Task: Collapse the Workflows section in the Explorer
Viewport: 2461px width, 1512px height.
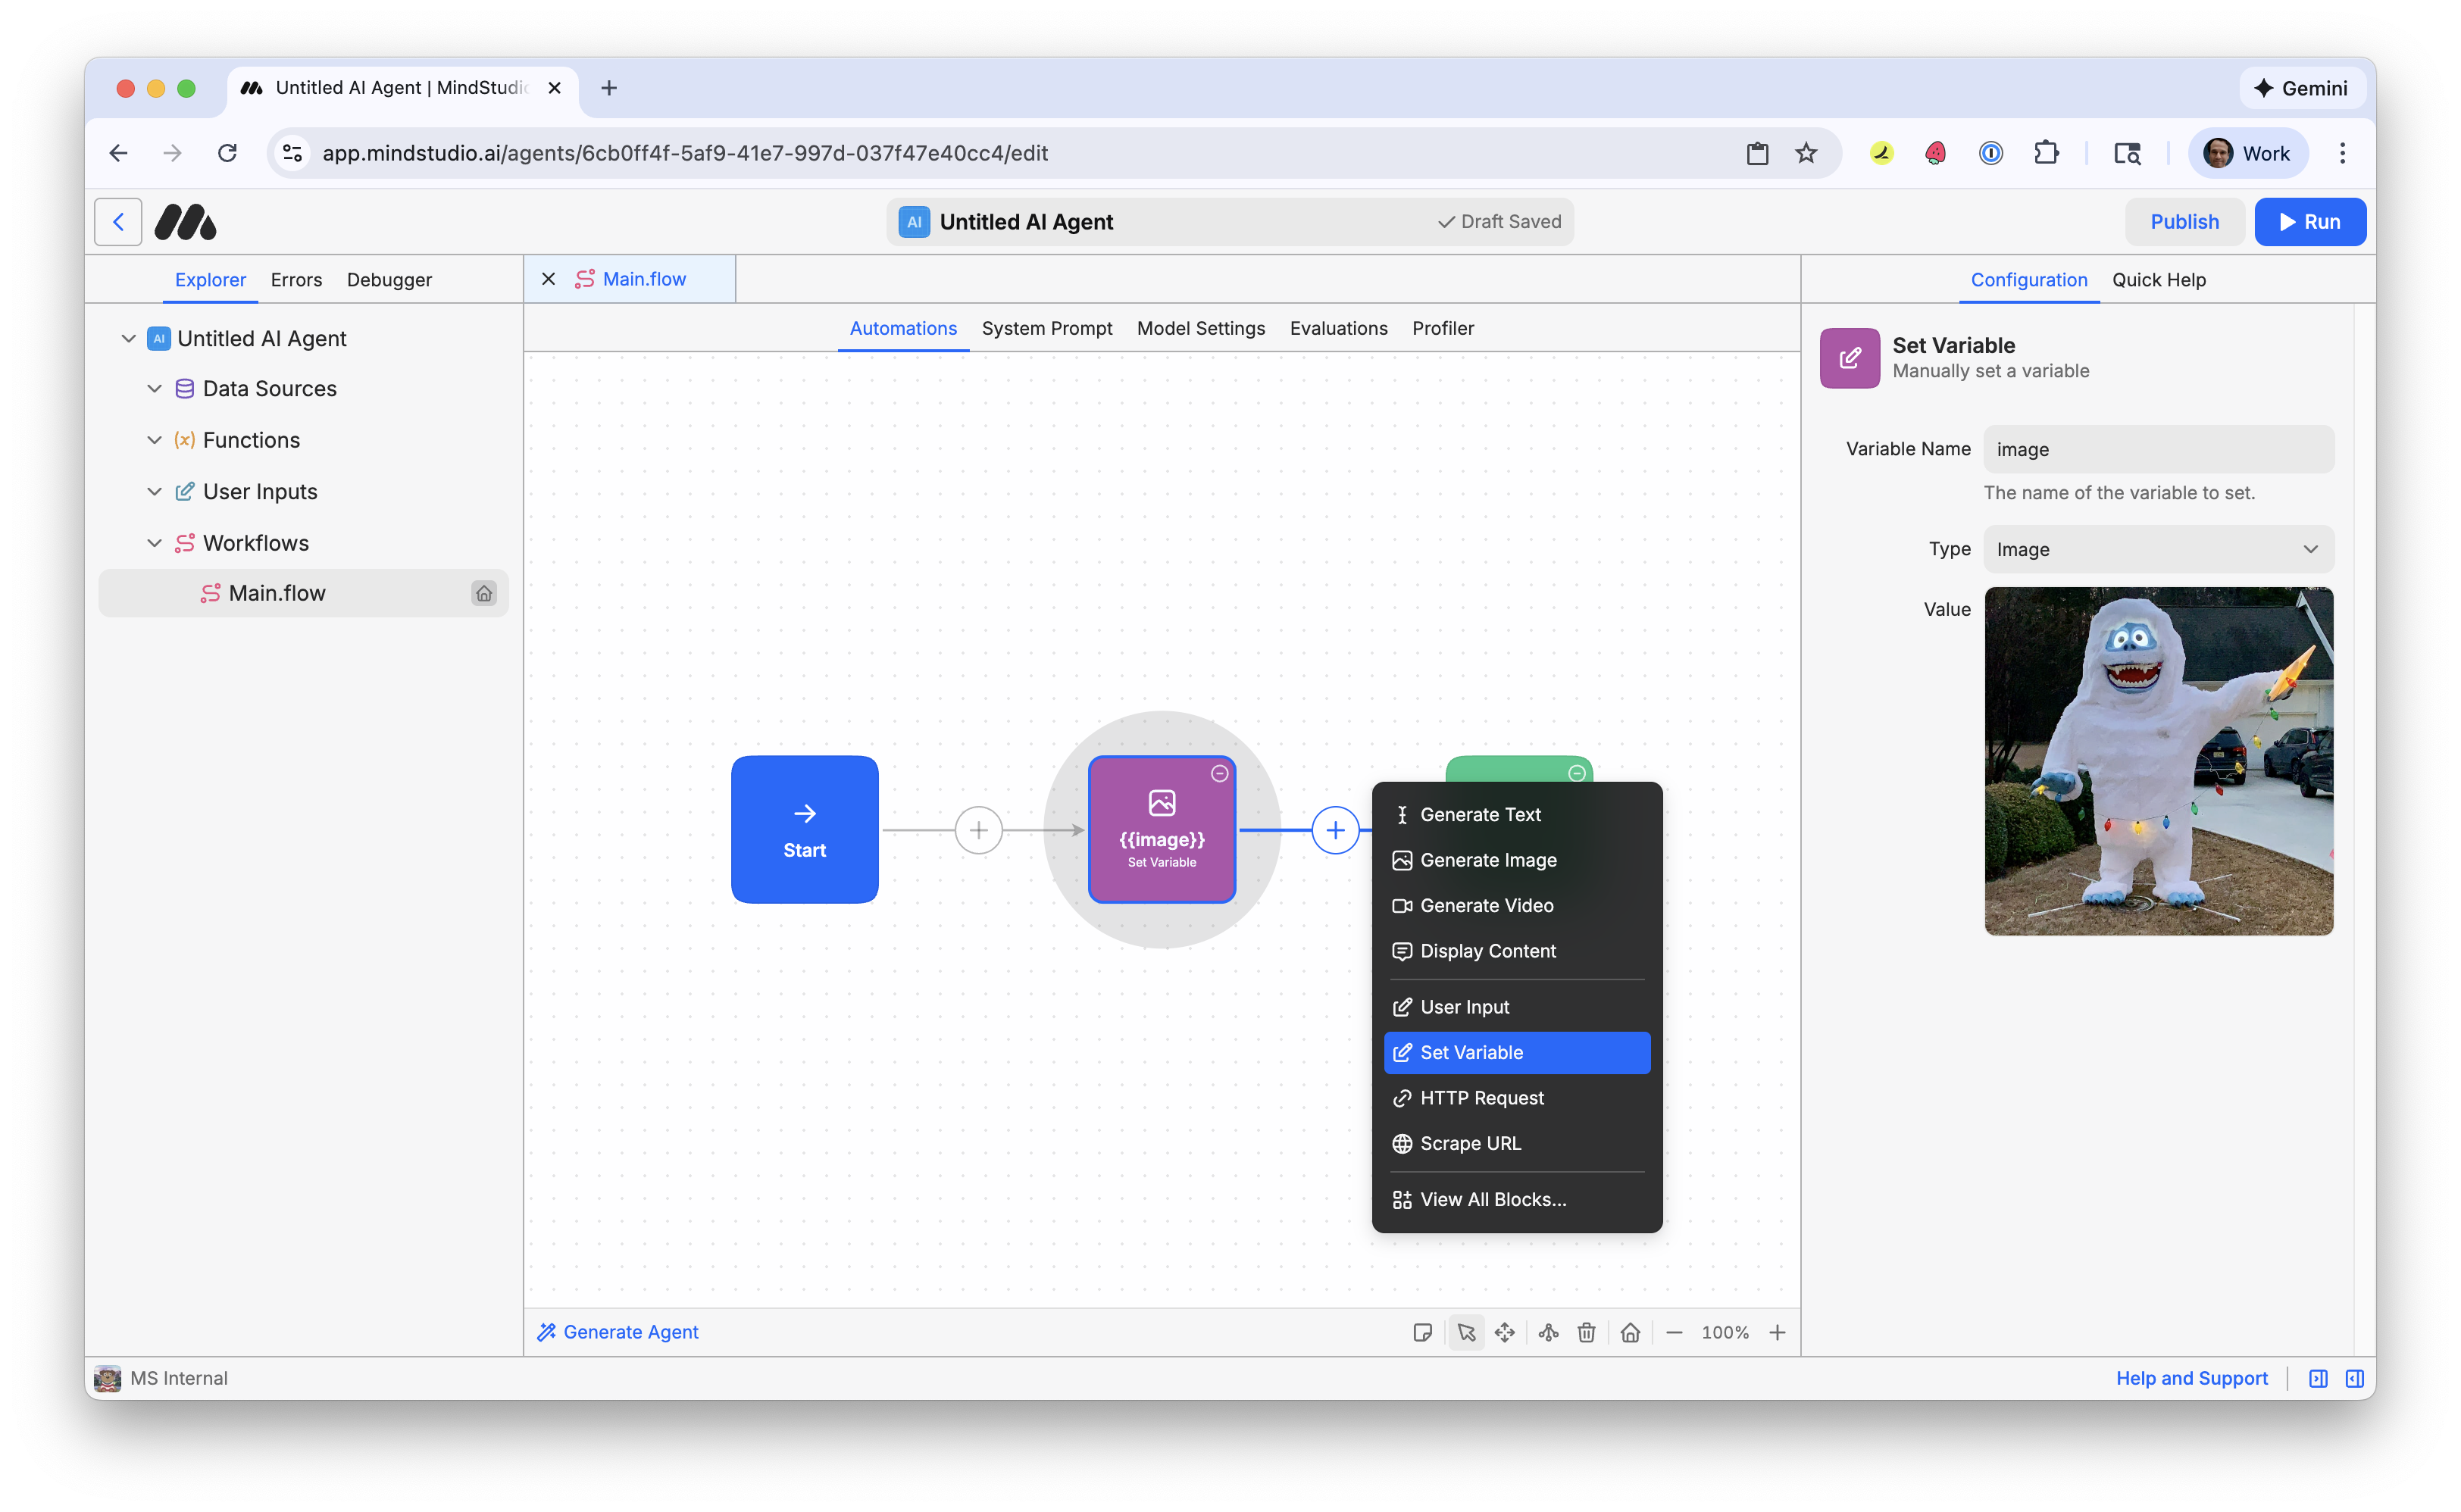Action: pyautogui.click(x=155, y=542)
